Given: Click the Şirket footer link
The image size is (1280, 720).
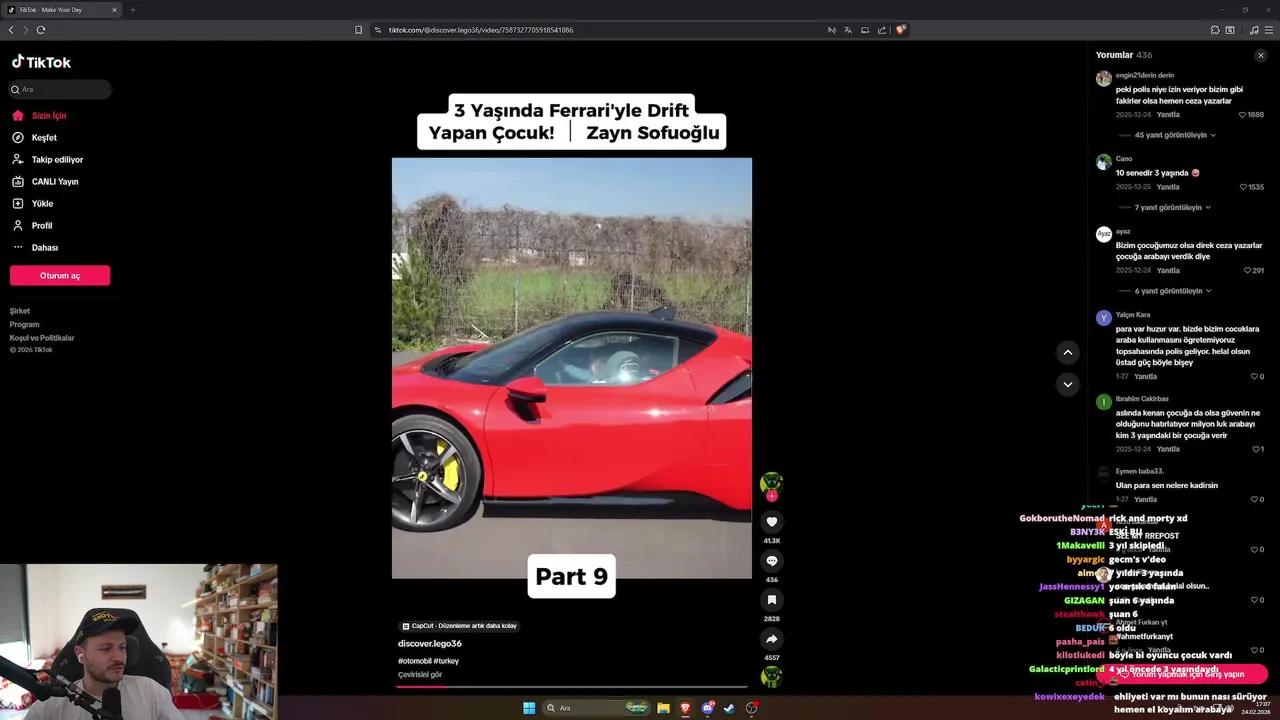Looking at the screenshot, I should [x=20, y=312].
